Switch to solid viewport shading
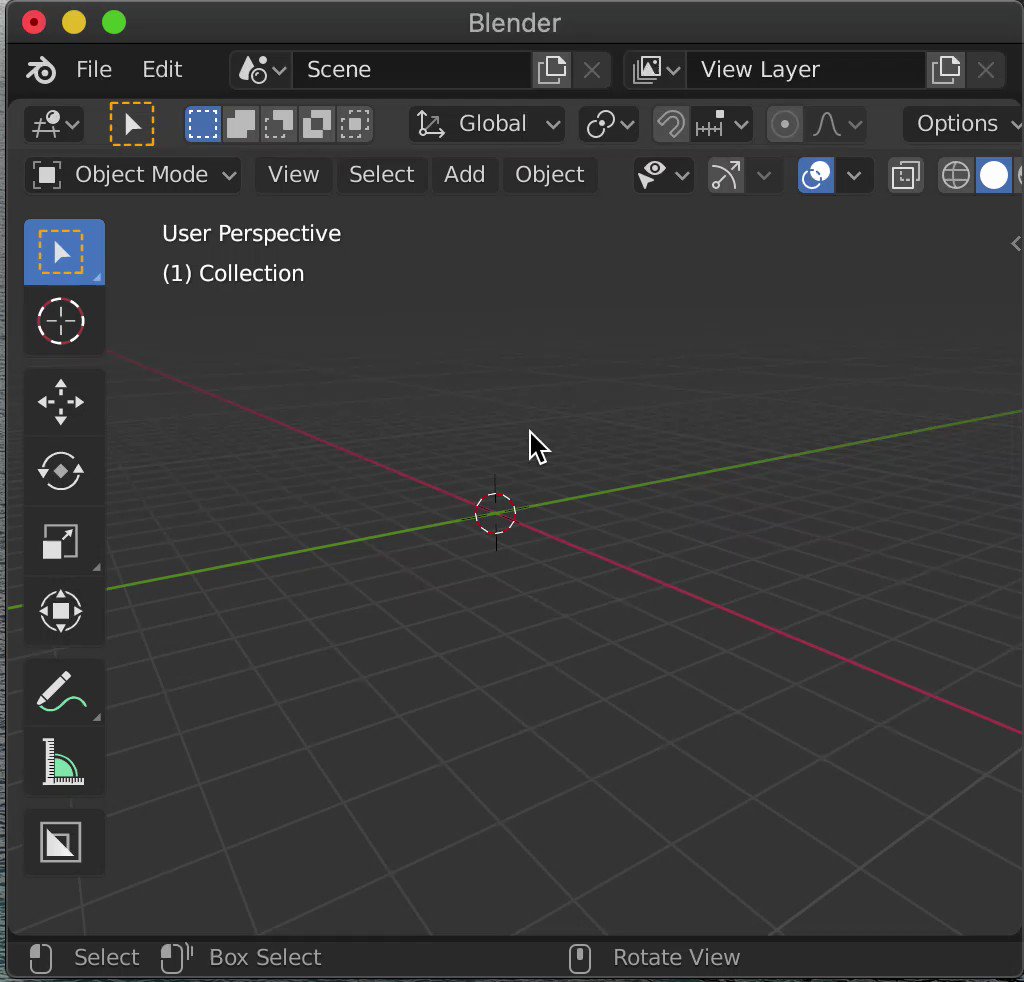Image resolution: width=1024 pixels, height=982 pixels. click(993, 175)
